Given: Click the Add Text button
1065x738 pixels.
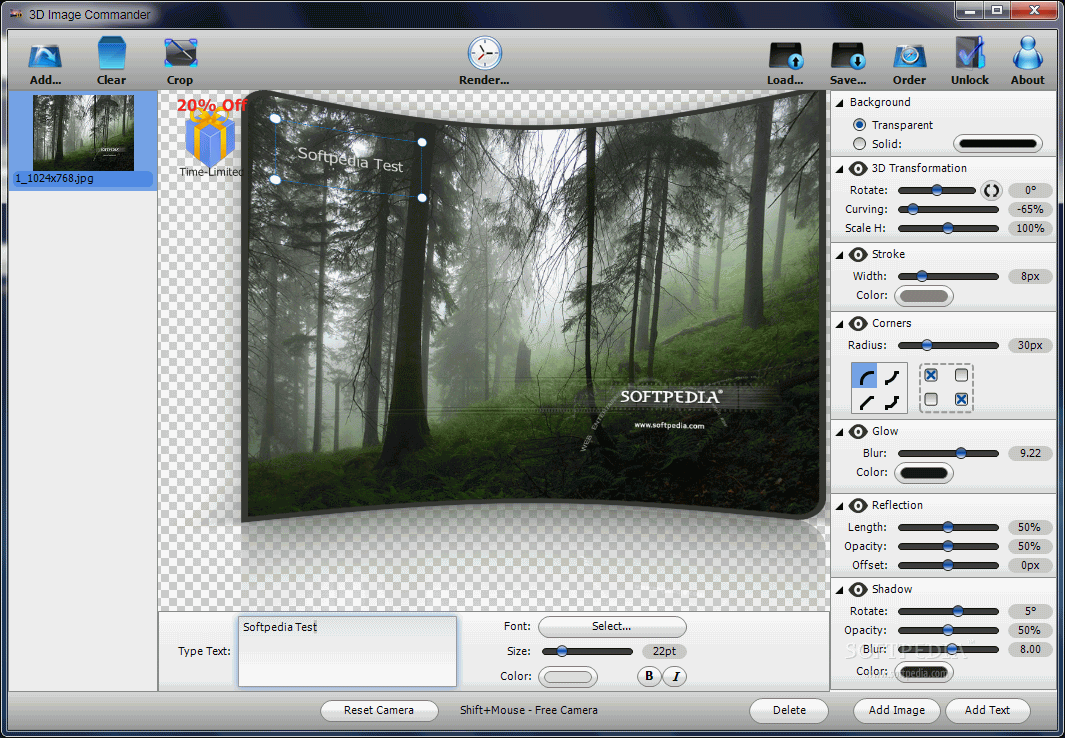Looking at the screenshot, I should tap(987, 710).
